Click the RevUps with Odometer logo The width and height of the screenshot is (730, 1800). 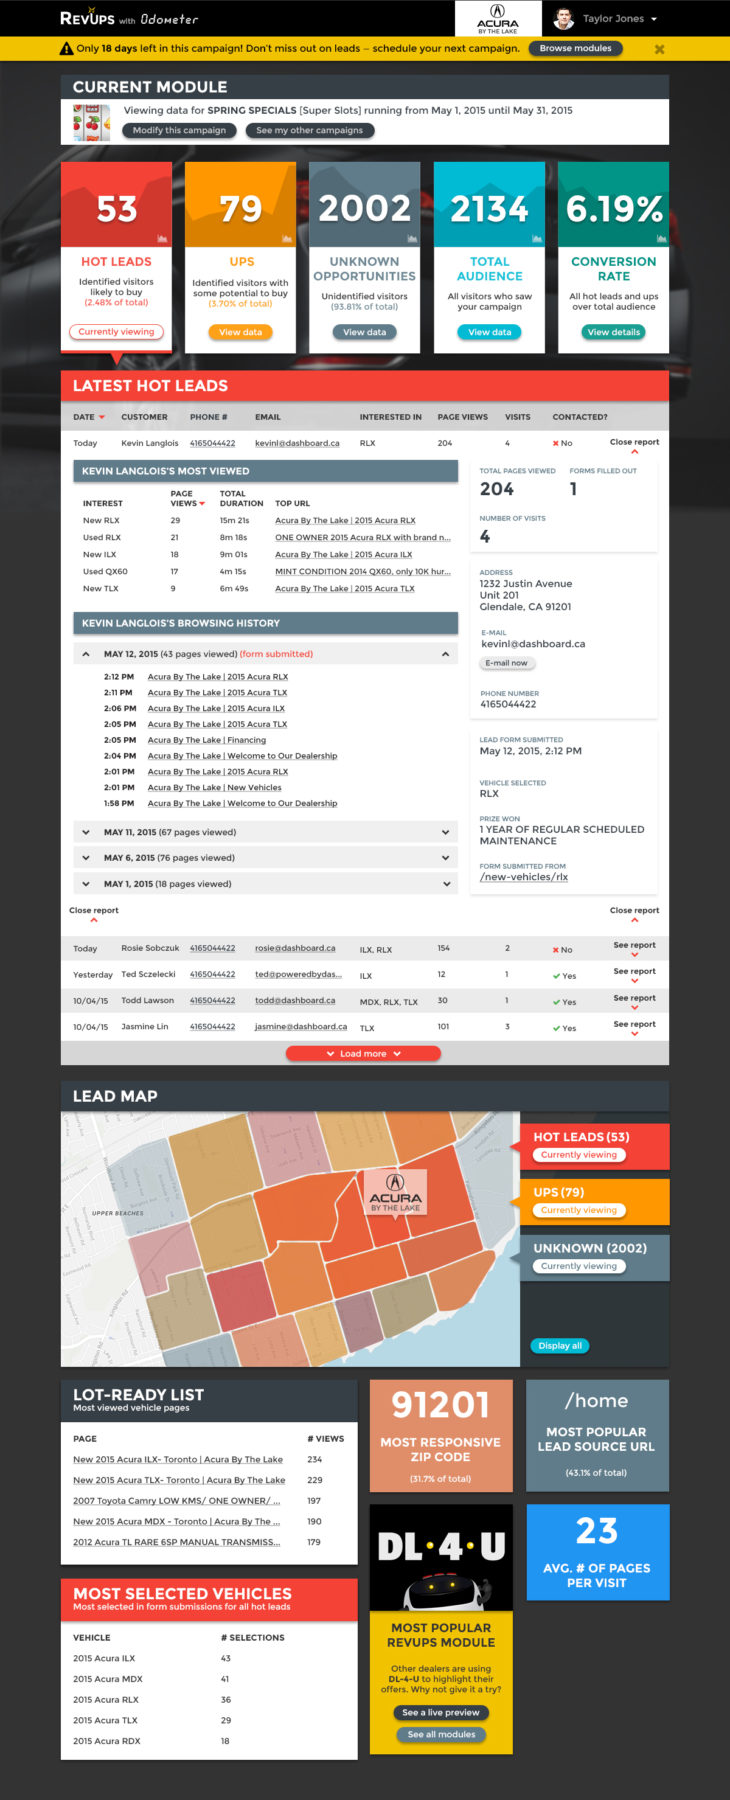point(129,18)
